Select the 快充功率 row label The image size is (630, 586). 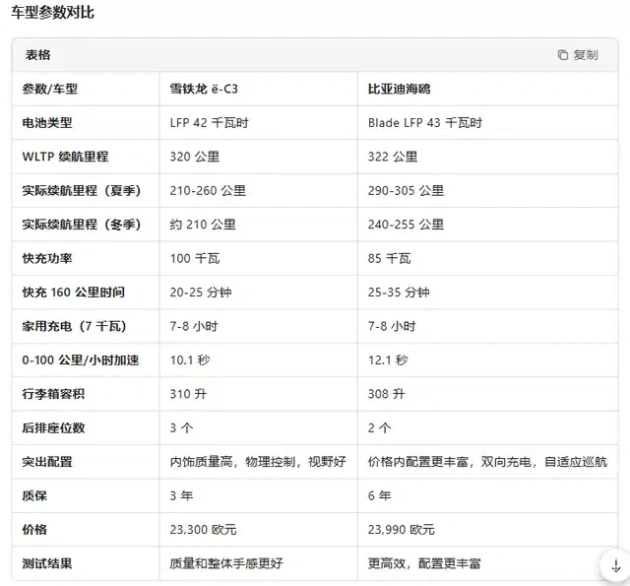point(47,258)
